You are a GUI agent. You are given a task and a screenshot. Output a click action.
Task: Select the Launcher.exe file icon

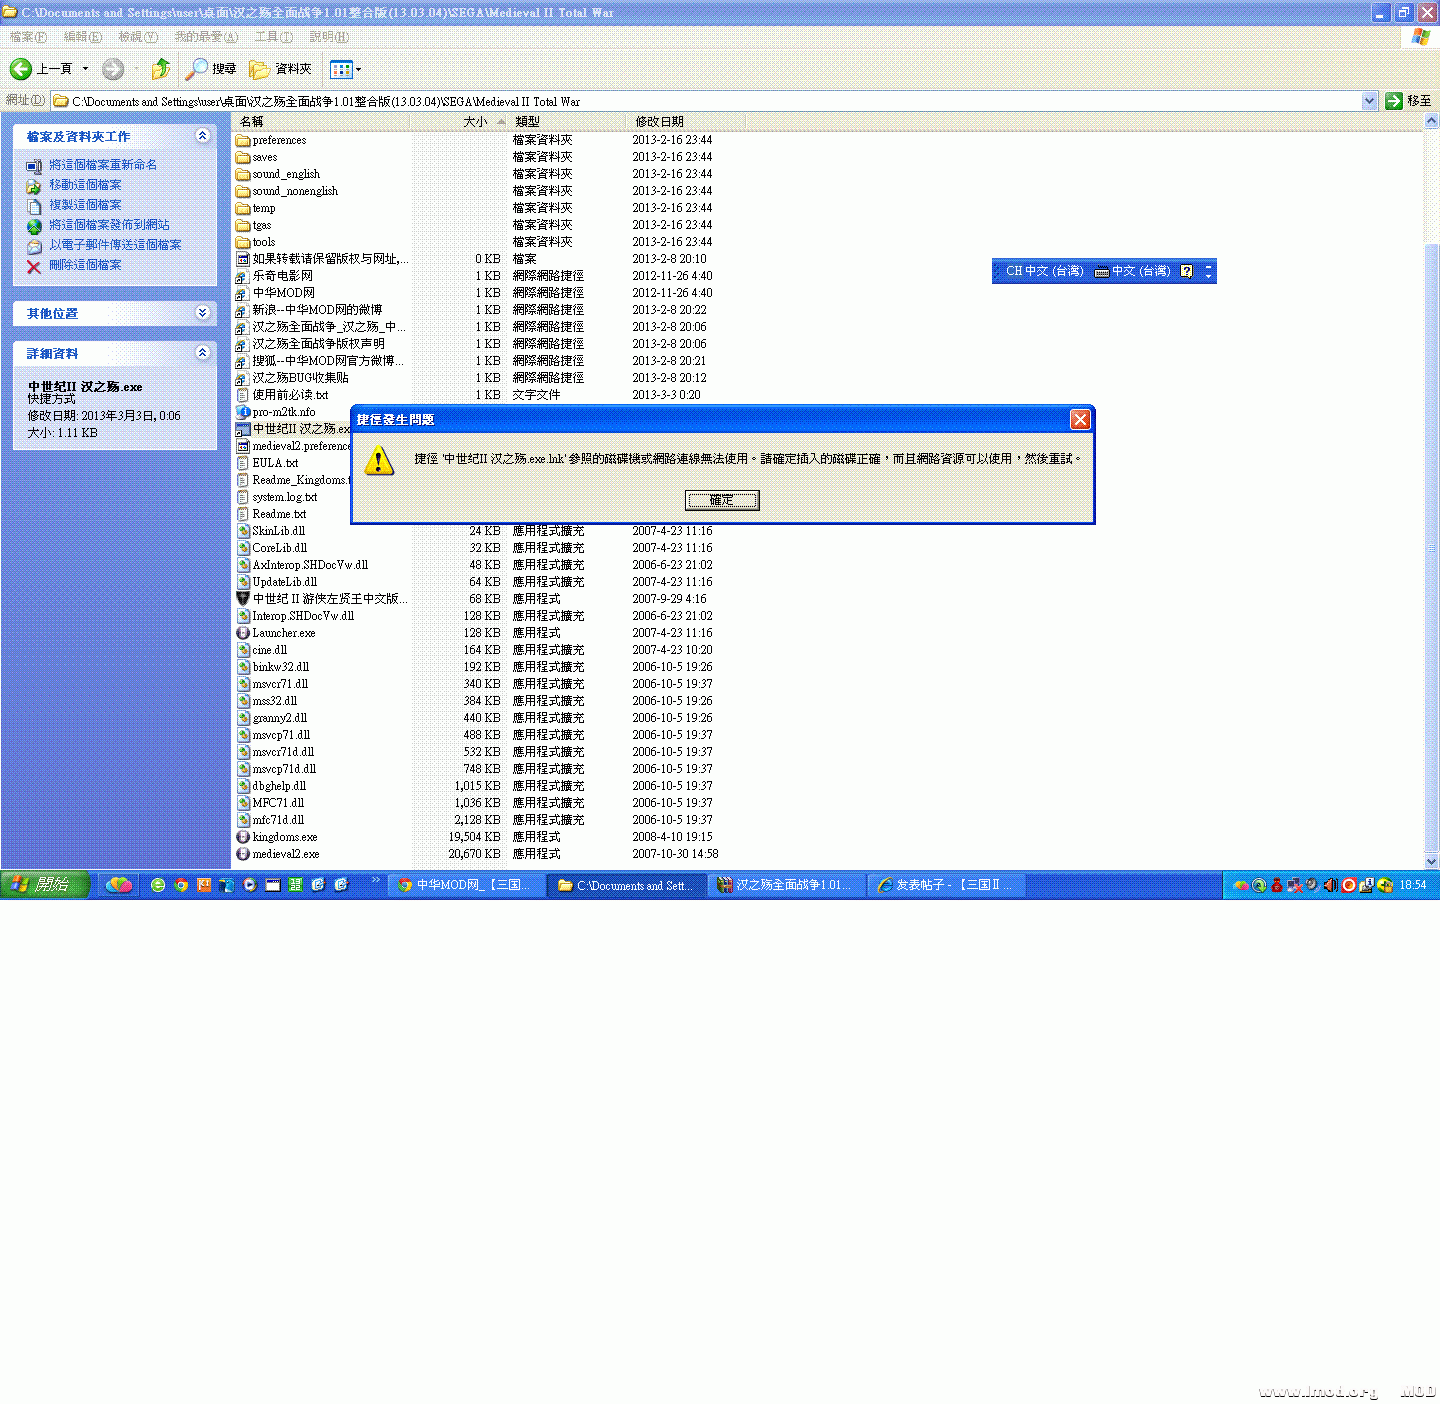243,633
